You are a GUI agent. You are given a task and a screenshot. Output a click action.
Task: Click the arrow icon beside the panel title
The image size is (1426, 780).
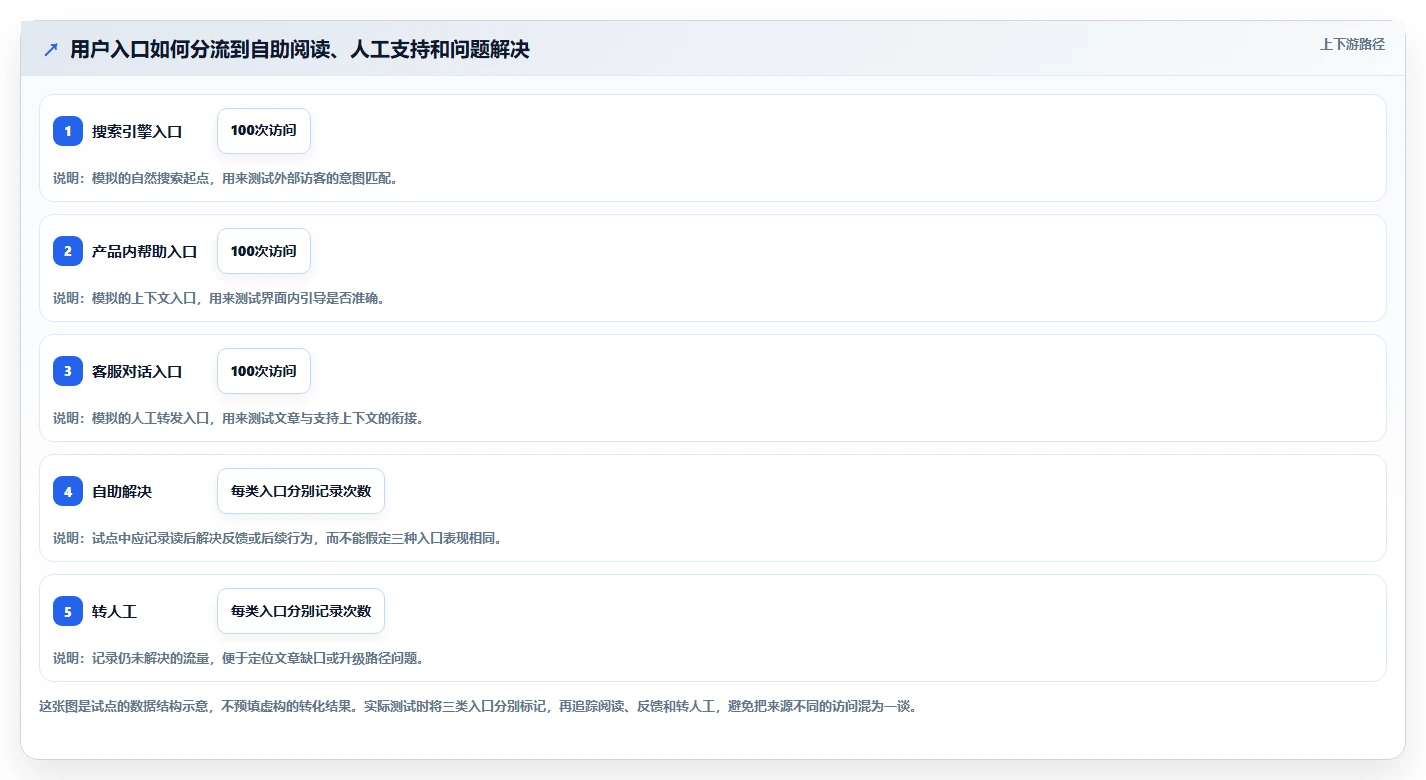tap(51, 50)
